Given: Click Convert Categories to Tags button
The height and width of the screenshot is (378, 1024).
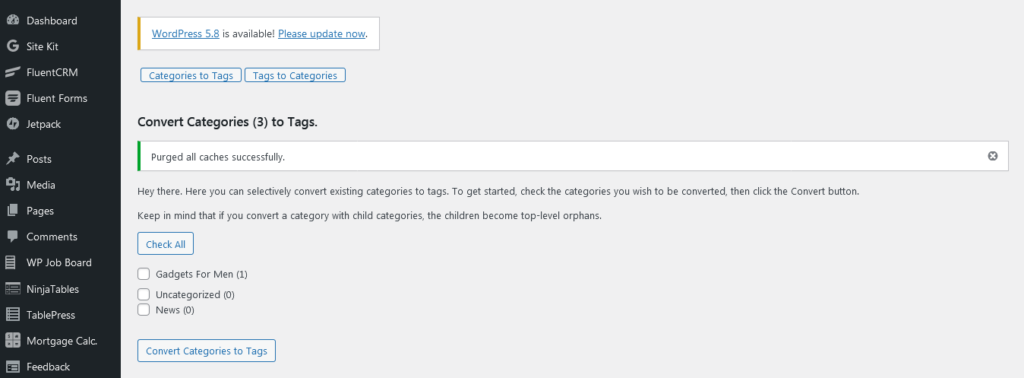Looking at the screenshot, I should (206, 351).
